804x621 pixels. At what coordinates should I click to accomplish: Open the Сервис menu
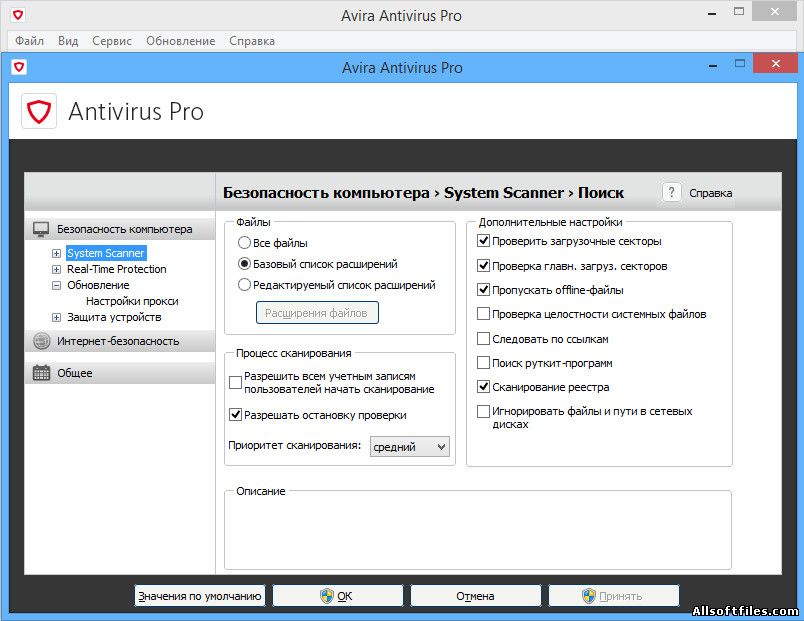112,41
